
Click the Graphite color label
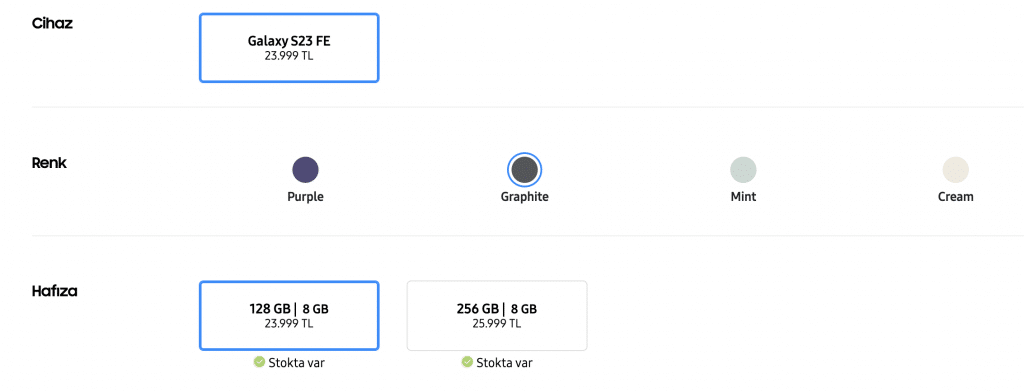click(x=524, y=197)
